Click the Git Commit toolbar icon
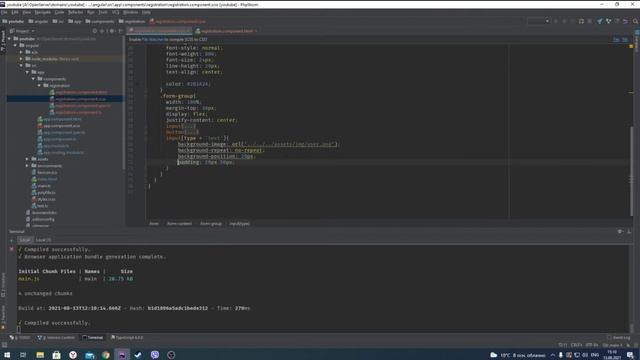This screenshot has width=640, height=360. pyautogui.click(x=608, y=21)
